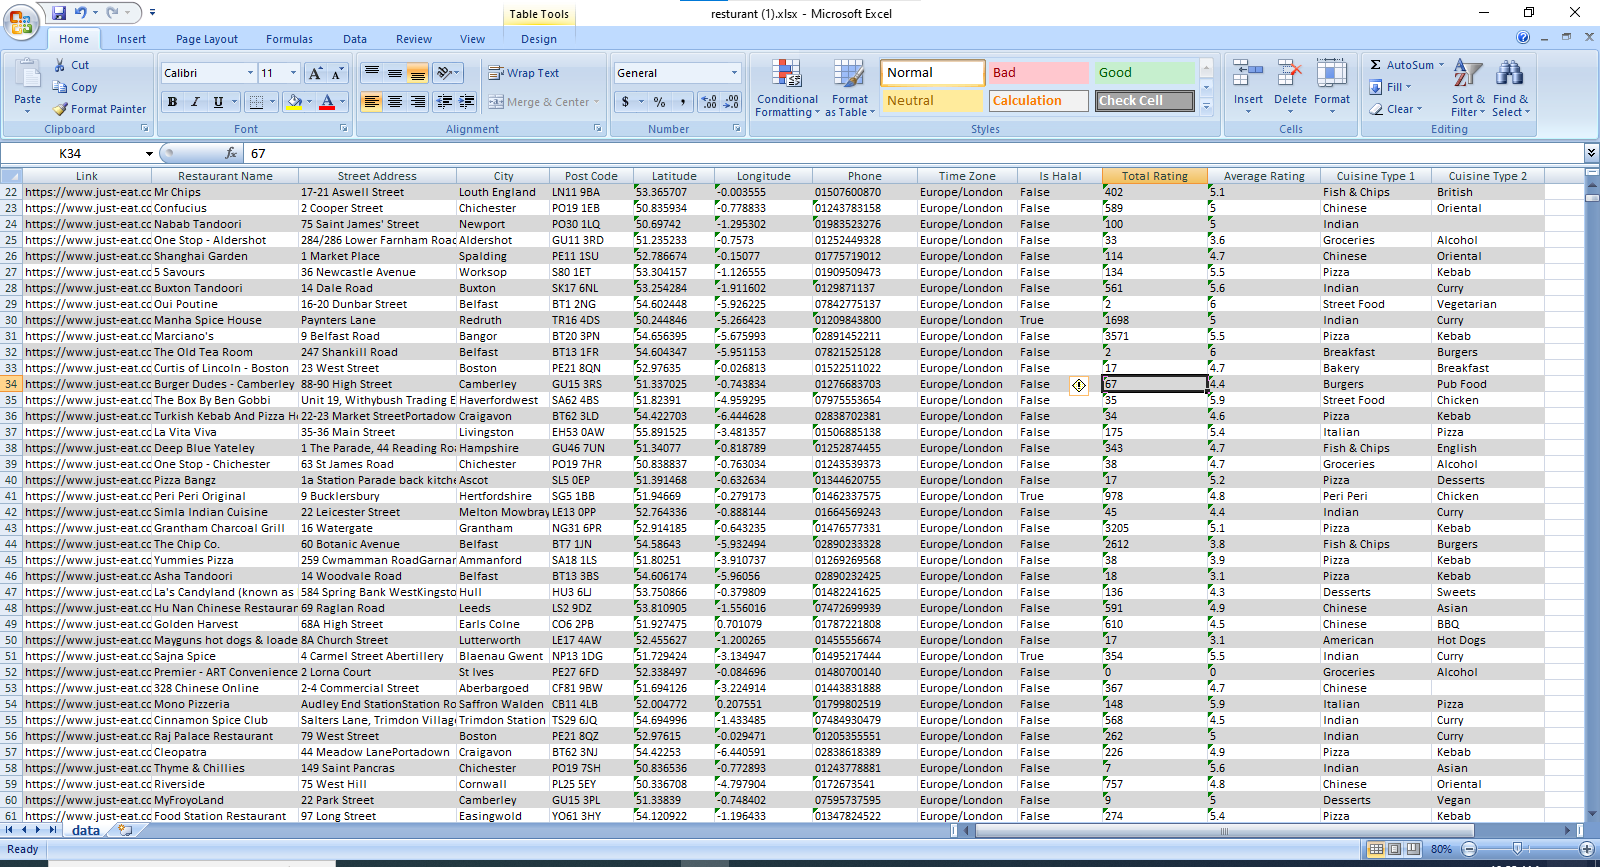
Task: Toggle Align Text Left
Action: point(372,102)
